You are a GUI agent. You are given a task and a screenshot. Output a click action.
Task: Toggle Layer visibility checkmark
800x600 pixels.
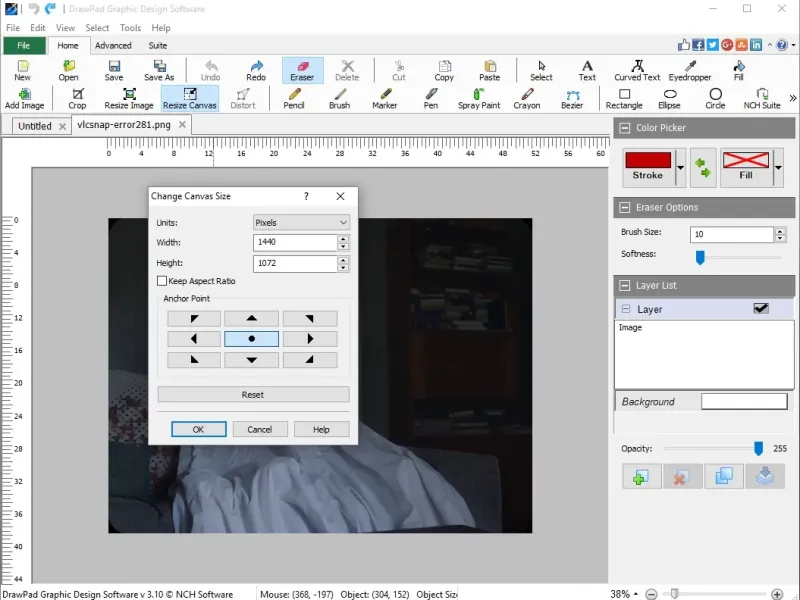coord(761,308)
